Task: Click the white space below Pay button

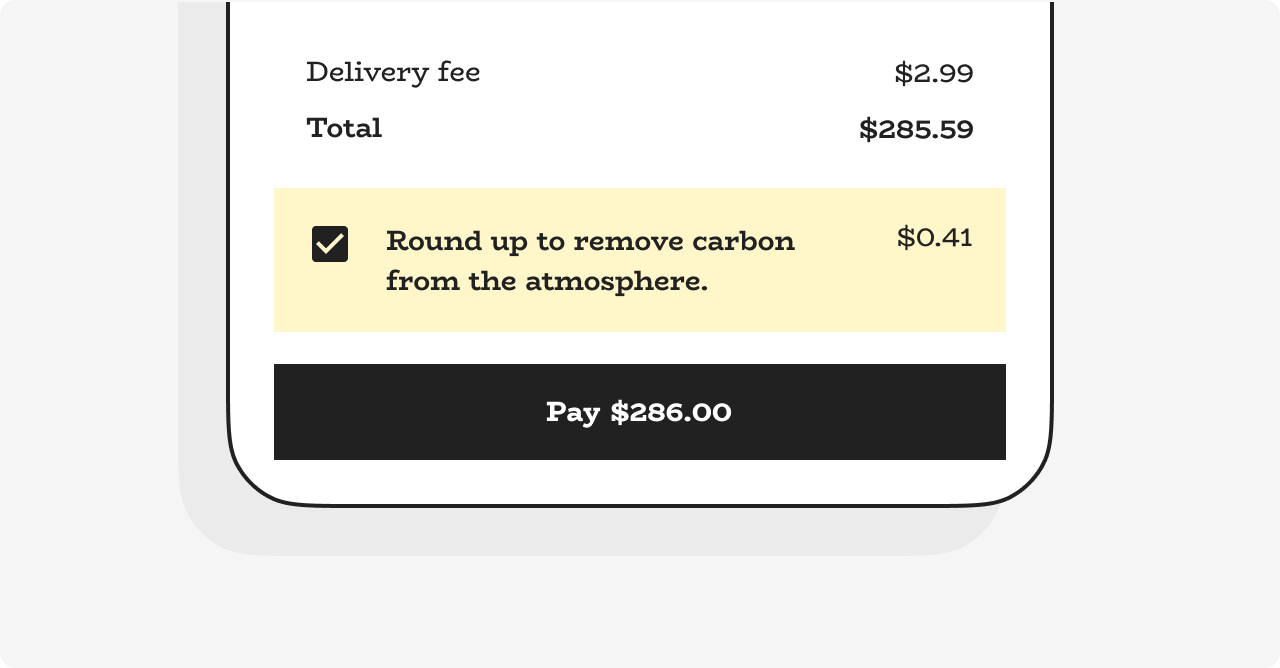Action: (640, 480)
